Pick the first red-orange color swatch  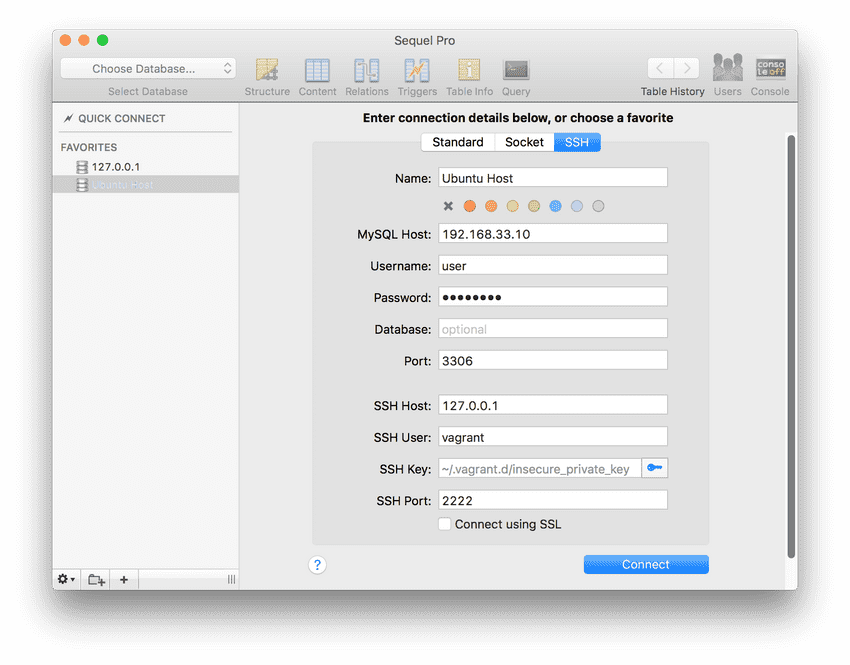tap(469, 206)
